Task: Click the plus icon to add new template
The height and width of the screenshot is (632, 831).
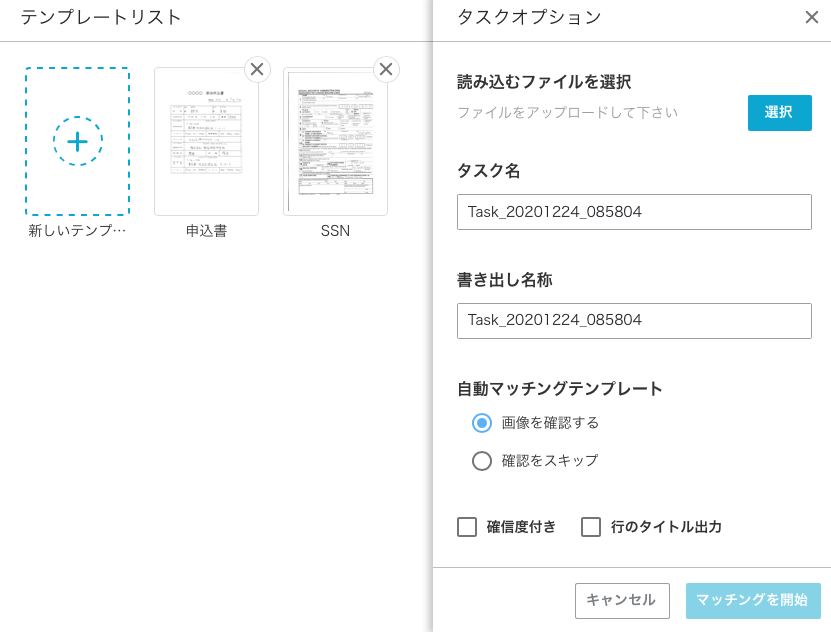Action: tap(77, 141)
